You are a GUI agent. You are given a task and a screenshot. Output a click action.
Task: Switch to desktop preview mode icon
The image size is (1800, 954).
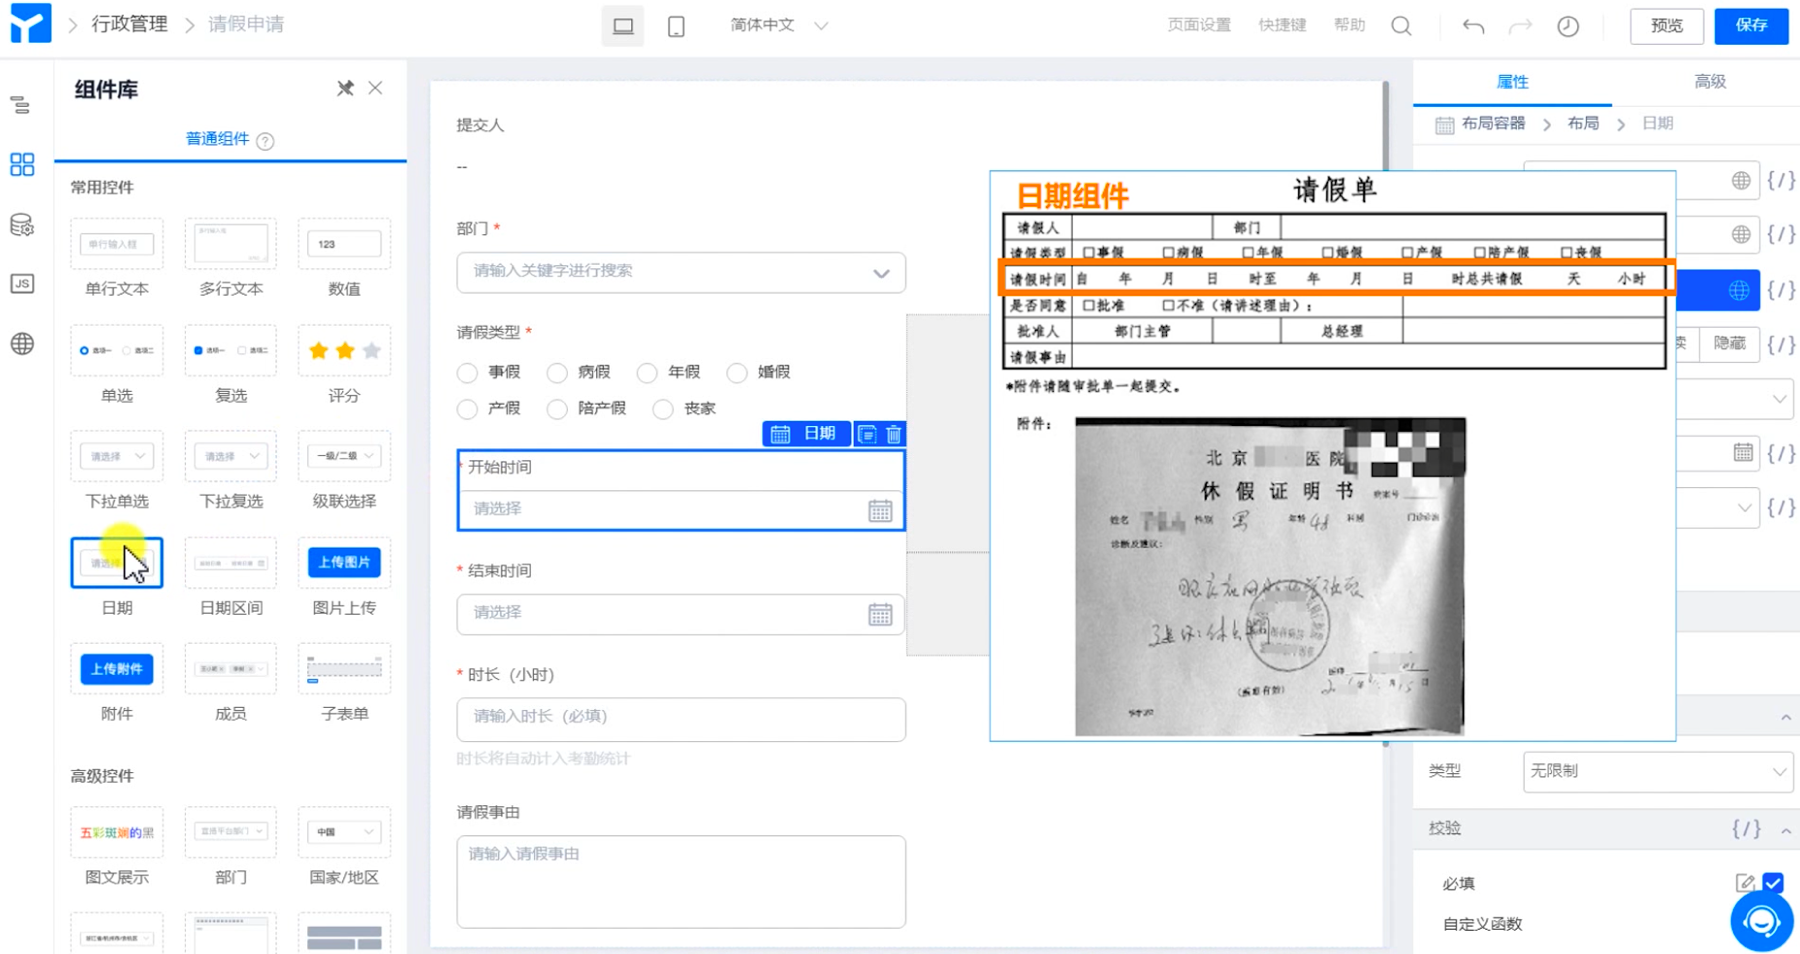(623, 26)
